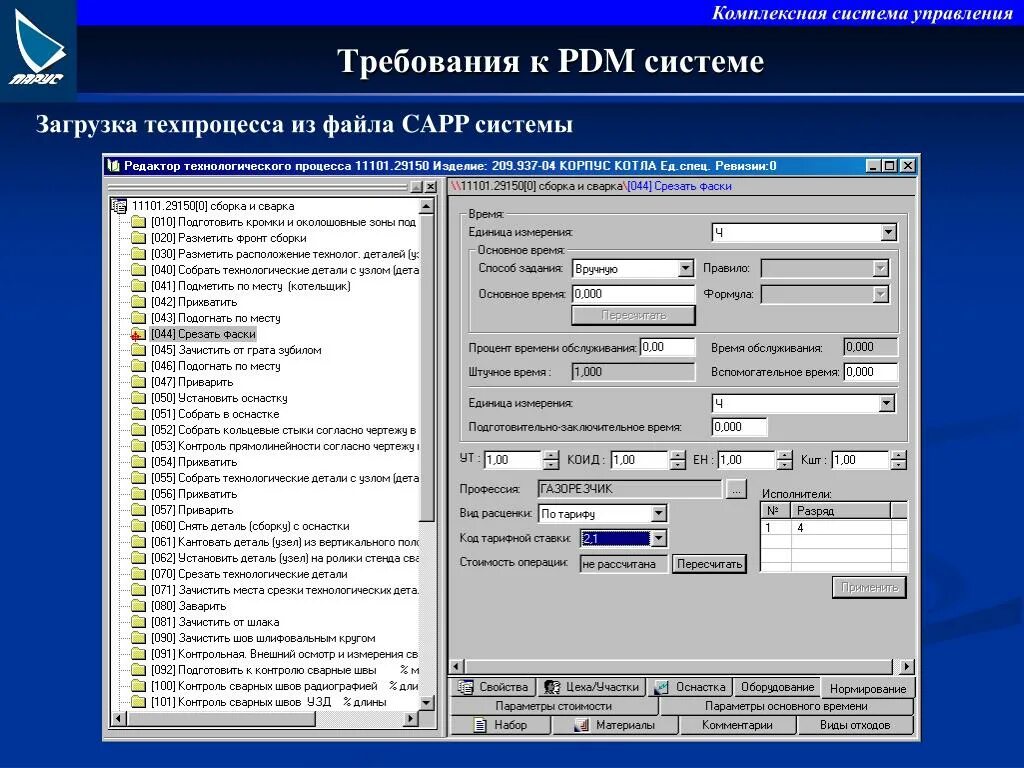1024x768 pixels.
Task: Click Пересчитать next to Стоимость операции
Action: click(709, 564)
